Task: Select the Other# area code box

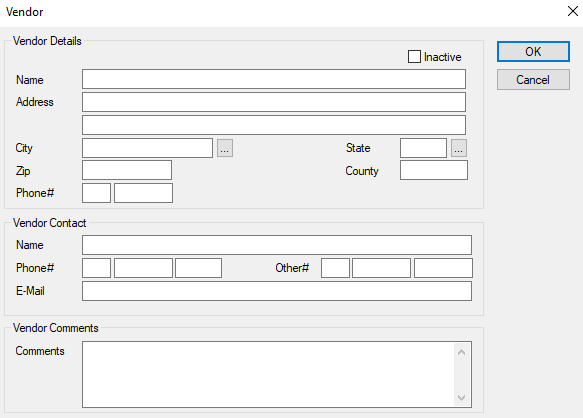Action: pyautogui.click(x=335, y=268)
